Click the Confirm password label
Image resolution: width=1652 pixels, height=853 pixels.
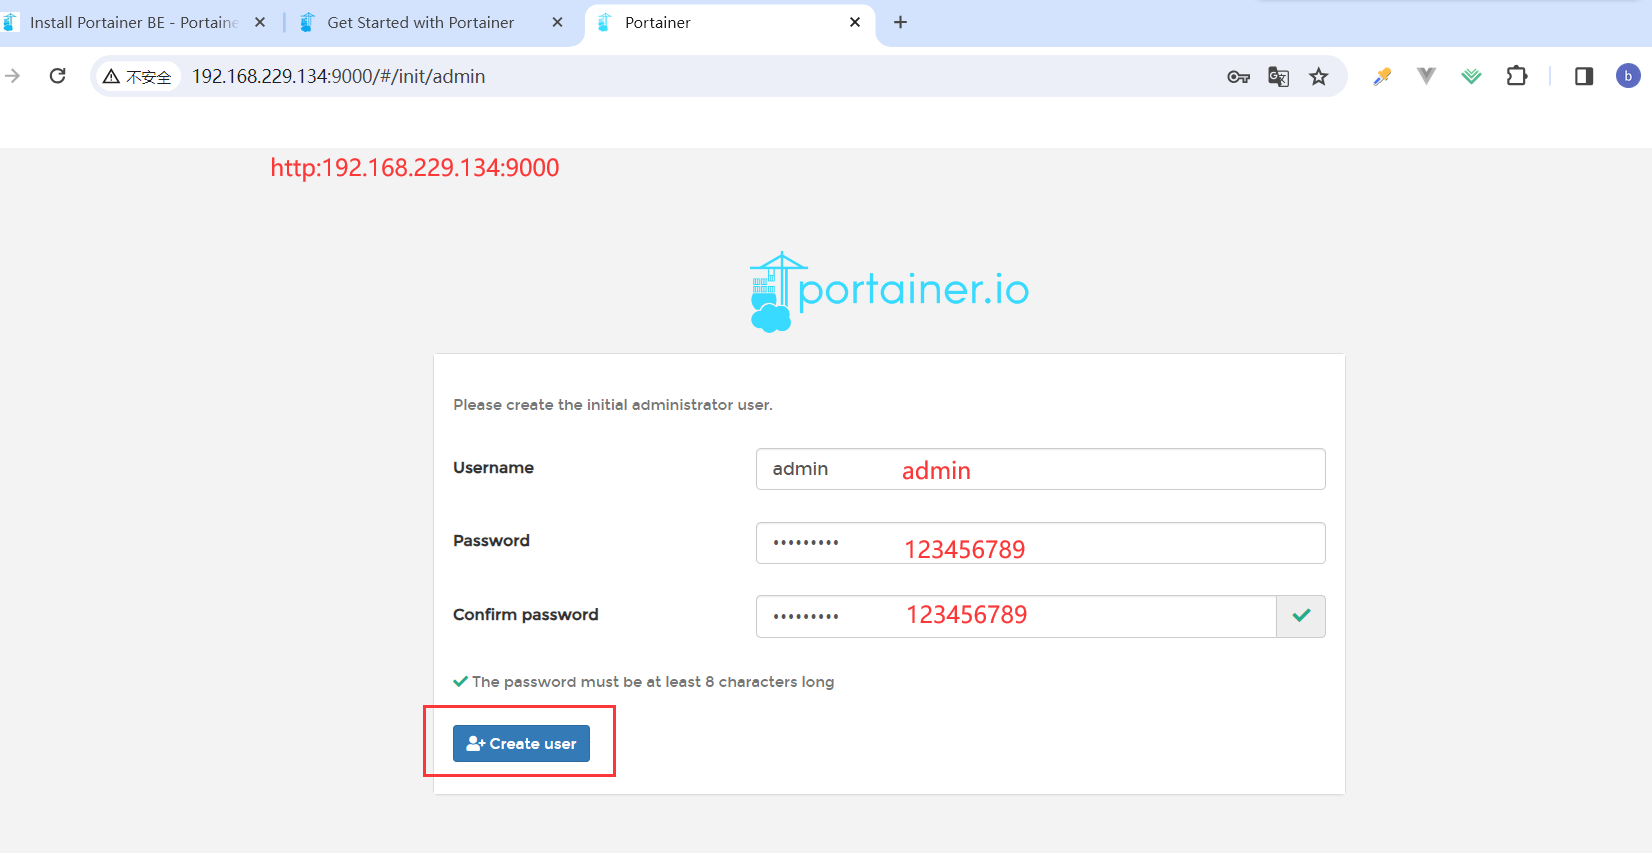(x=526, y=614)
